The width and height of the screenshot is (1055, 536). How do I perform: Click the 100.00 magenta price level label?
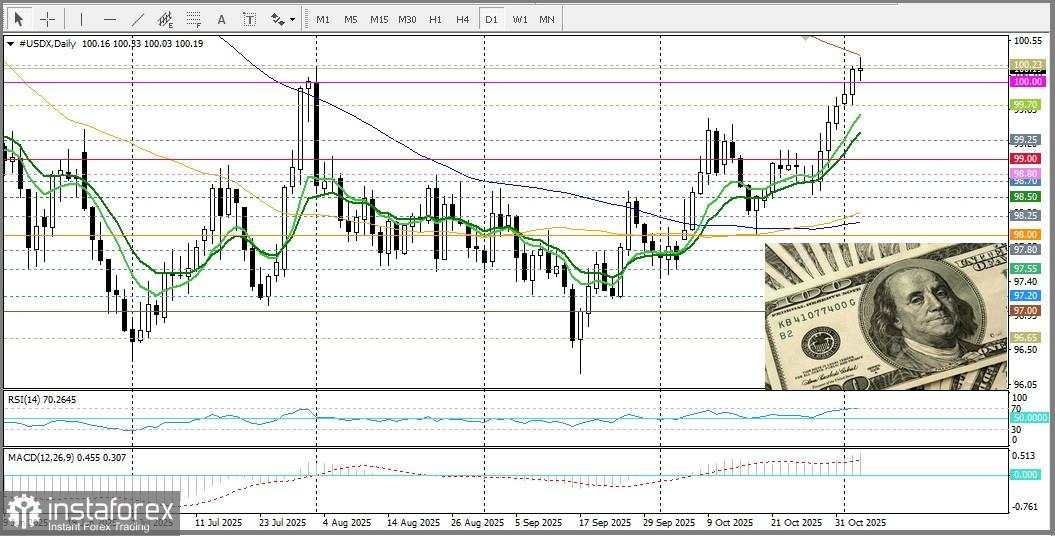[x=1026, y=81]
